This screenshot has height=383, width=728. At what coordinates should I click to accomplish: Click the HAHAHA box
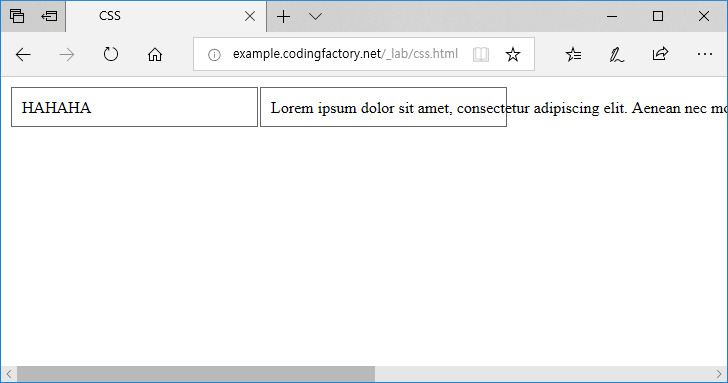(134, 107)
